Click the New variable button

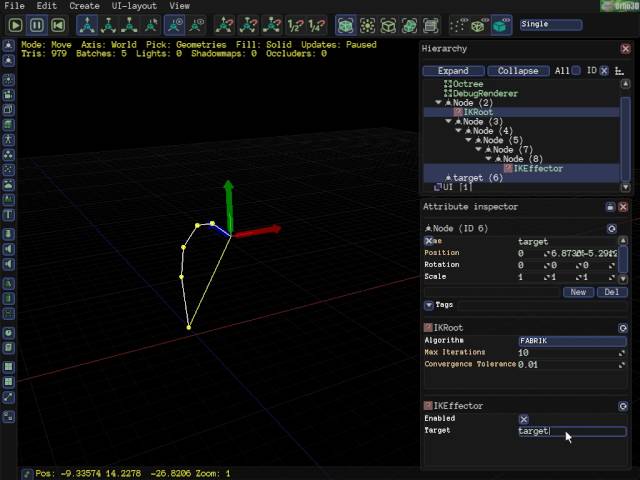[578, 292]
